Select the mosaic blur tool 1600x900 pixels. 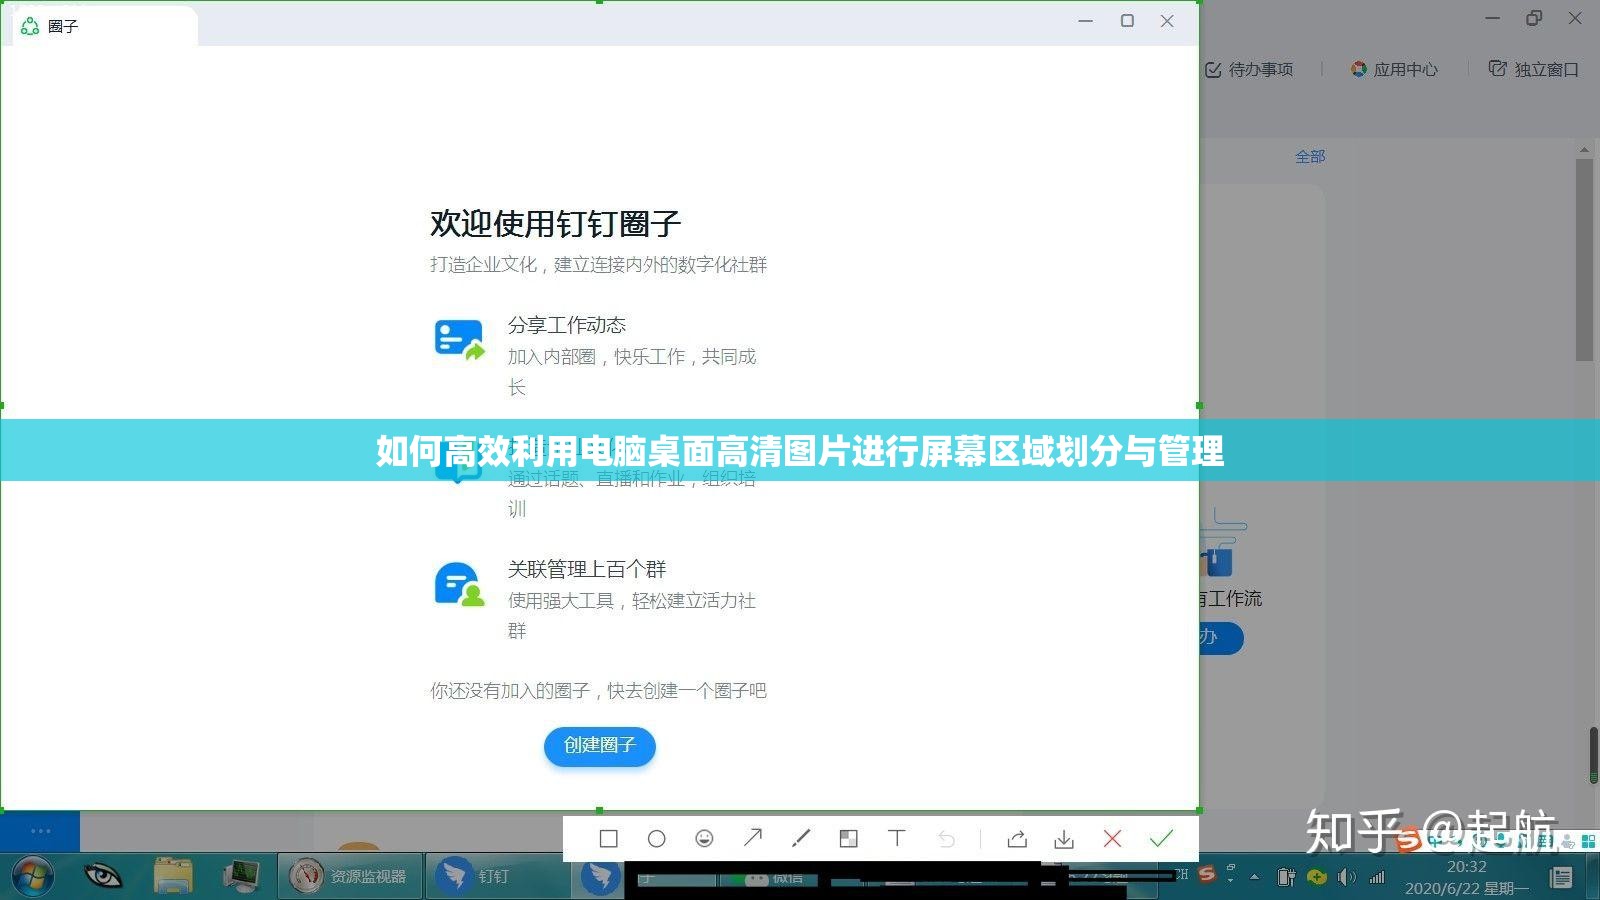pyautogui.click(x=848, y=839)
